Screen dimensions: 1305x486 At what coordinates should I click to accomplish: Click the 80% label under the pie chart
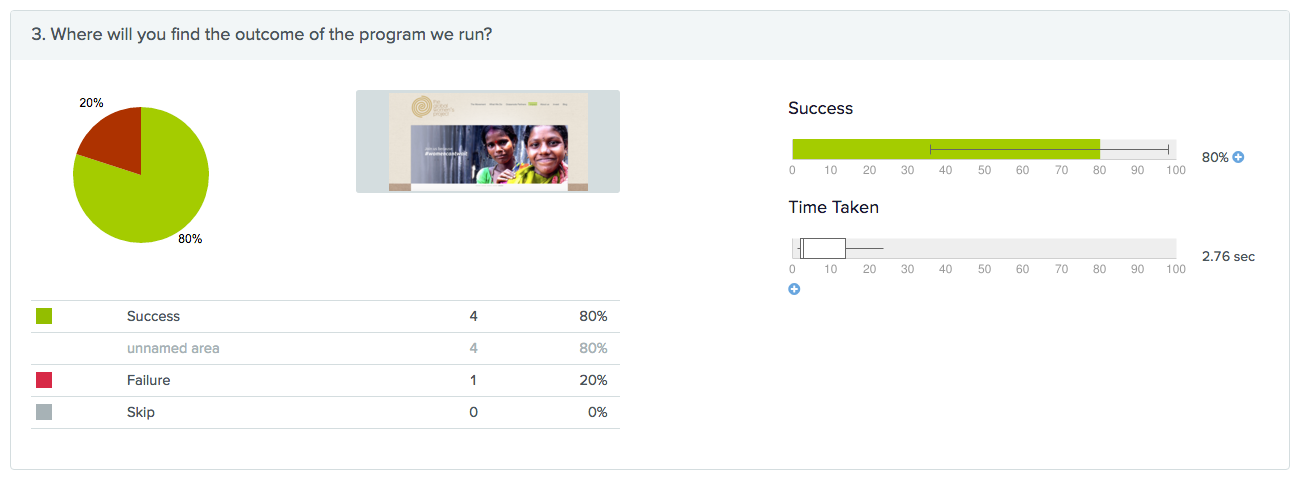pos(190,239)
